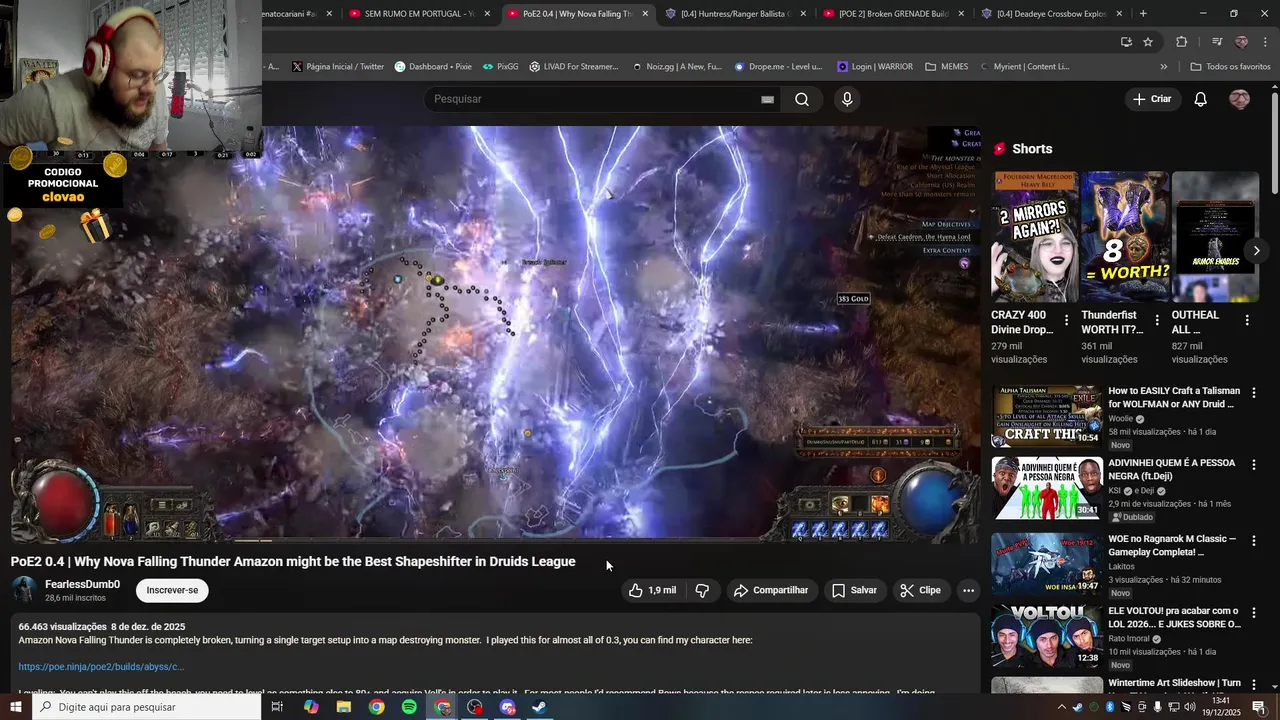Like the video with thumbs-up button
Image resolution: width=1280 pixels, height=720 pixels.
pos(652,590)
